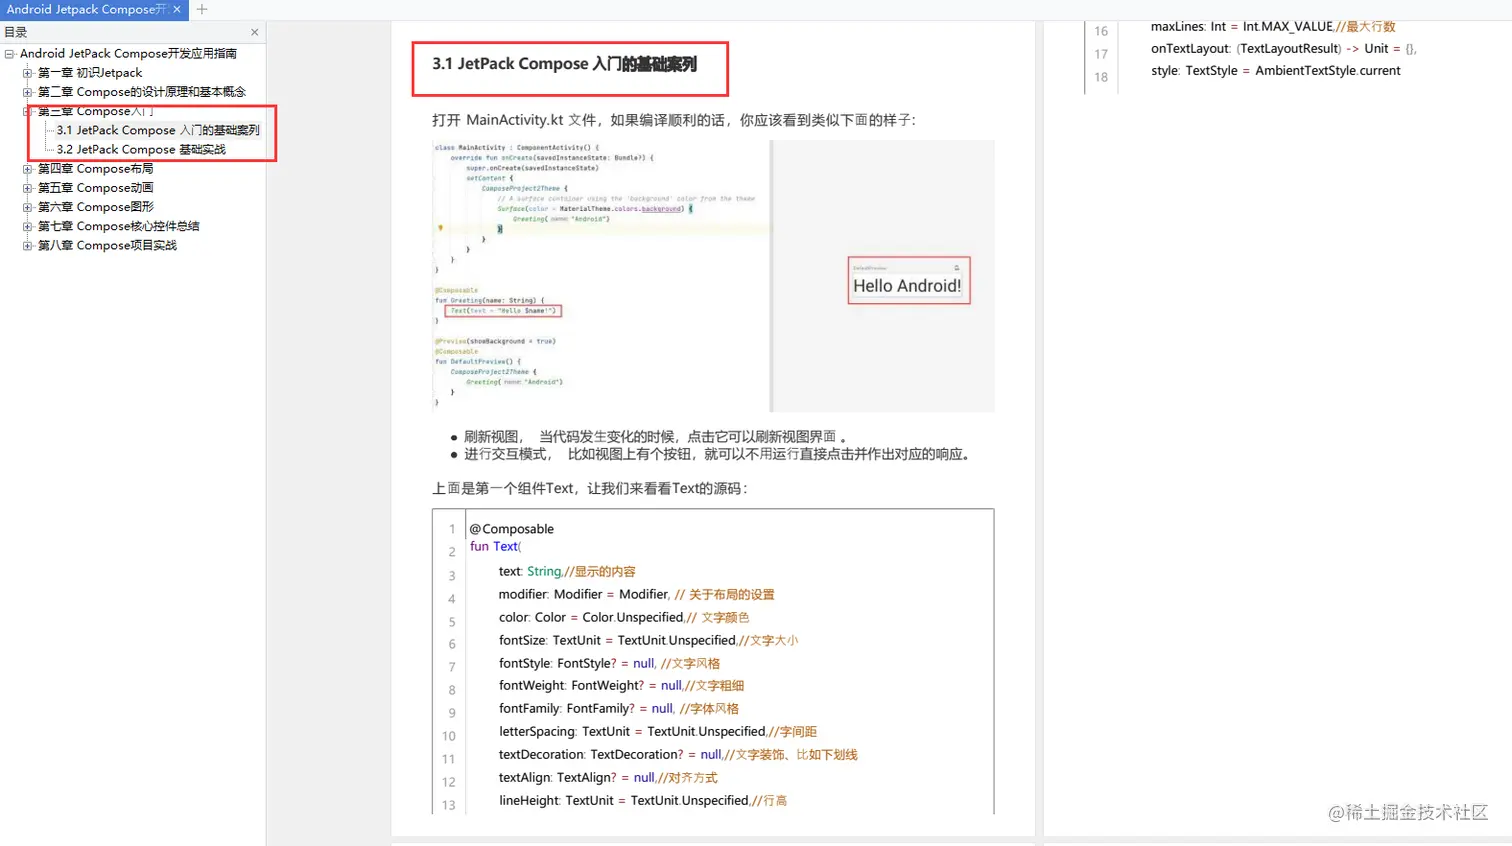Image resolution: width=1512 pixels, height=846 pixels.
Task: Select the root guide title in the tree
Action: coord(129,53)
